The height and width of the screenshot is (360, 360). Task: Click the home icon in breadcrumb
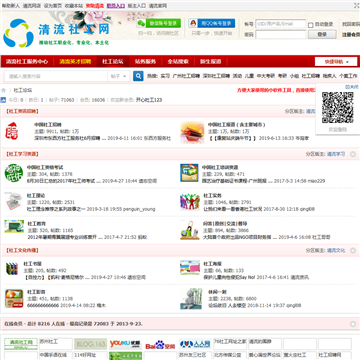(x=4, y=90)
